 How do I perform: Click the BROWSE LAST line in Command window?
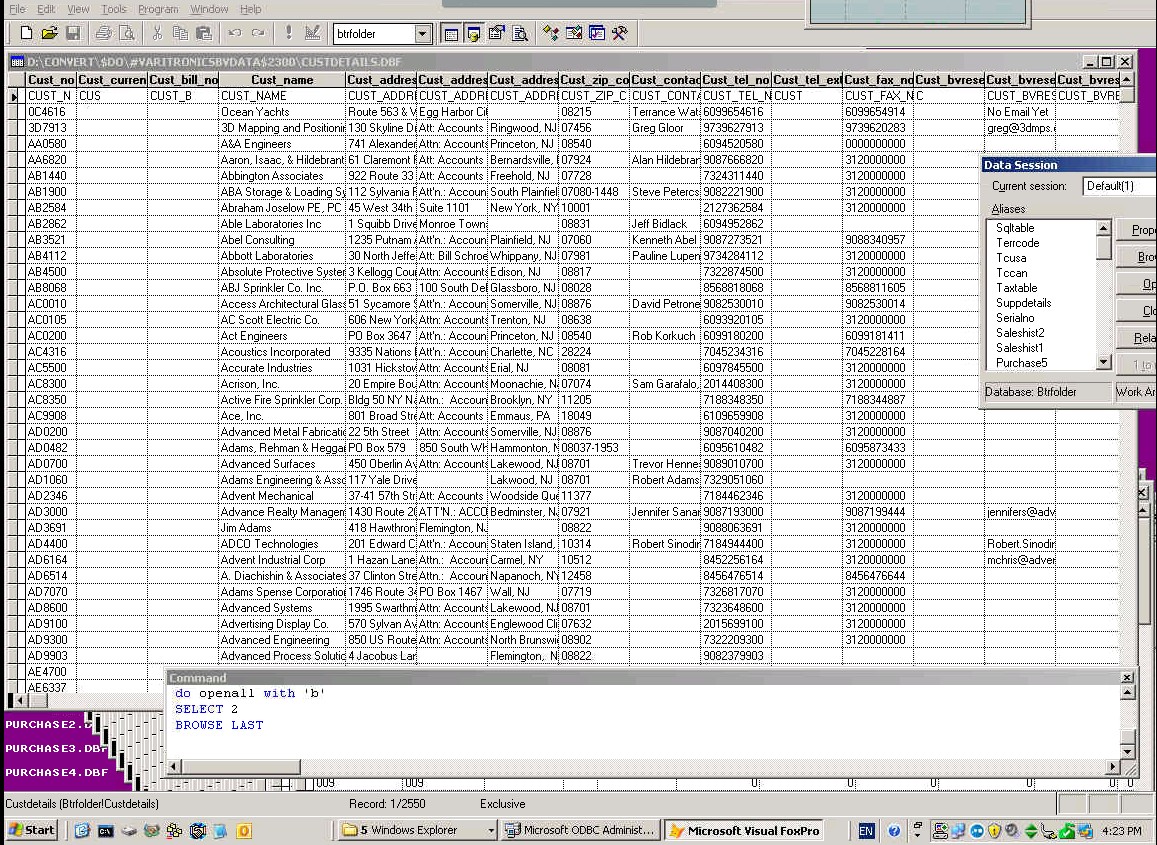pyautogui.click(x=219, y=725)
